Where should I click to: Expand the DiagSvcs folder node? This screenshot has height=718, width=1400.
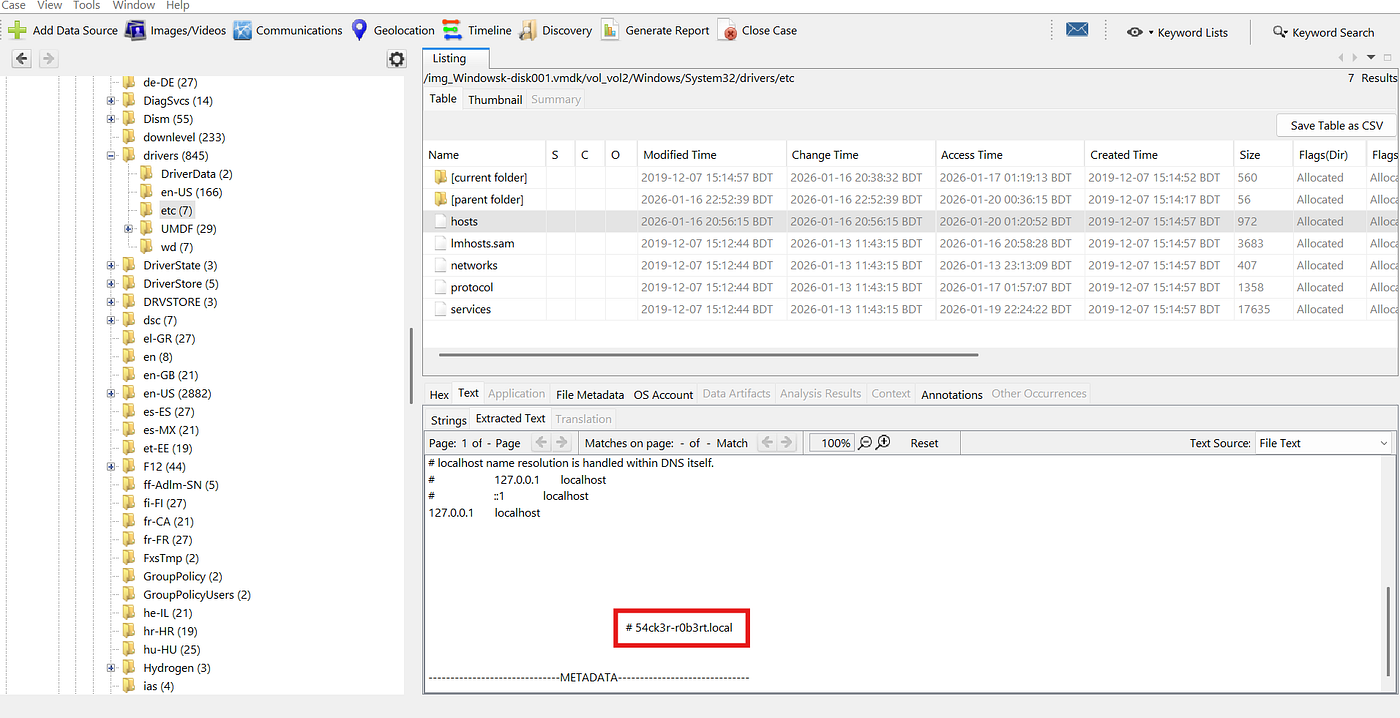[x=112, y=101]
